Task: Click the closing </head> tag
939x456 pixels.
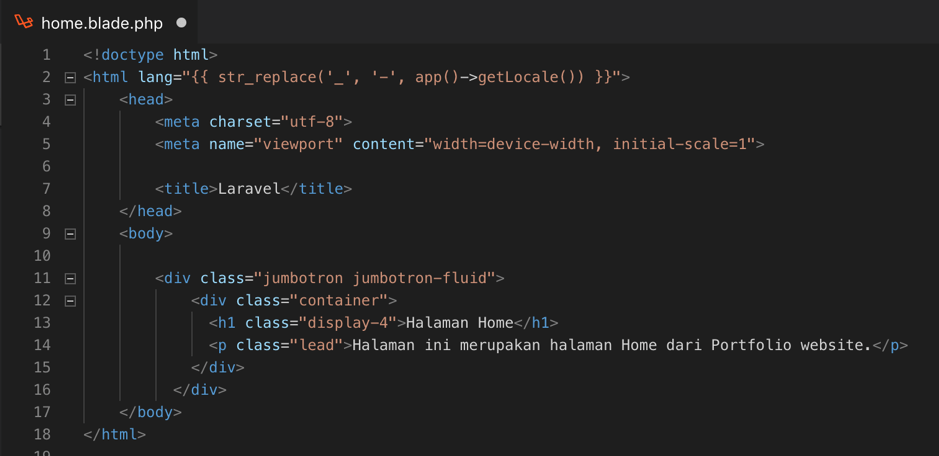Action: click(x=150, y=211)
